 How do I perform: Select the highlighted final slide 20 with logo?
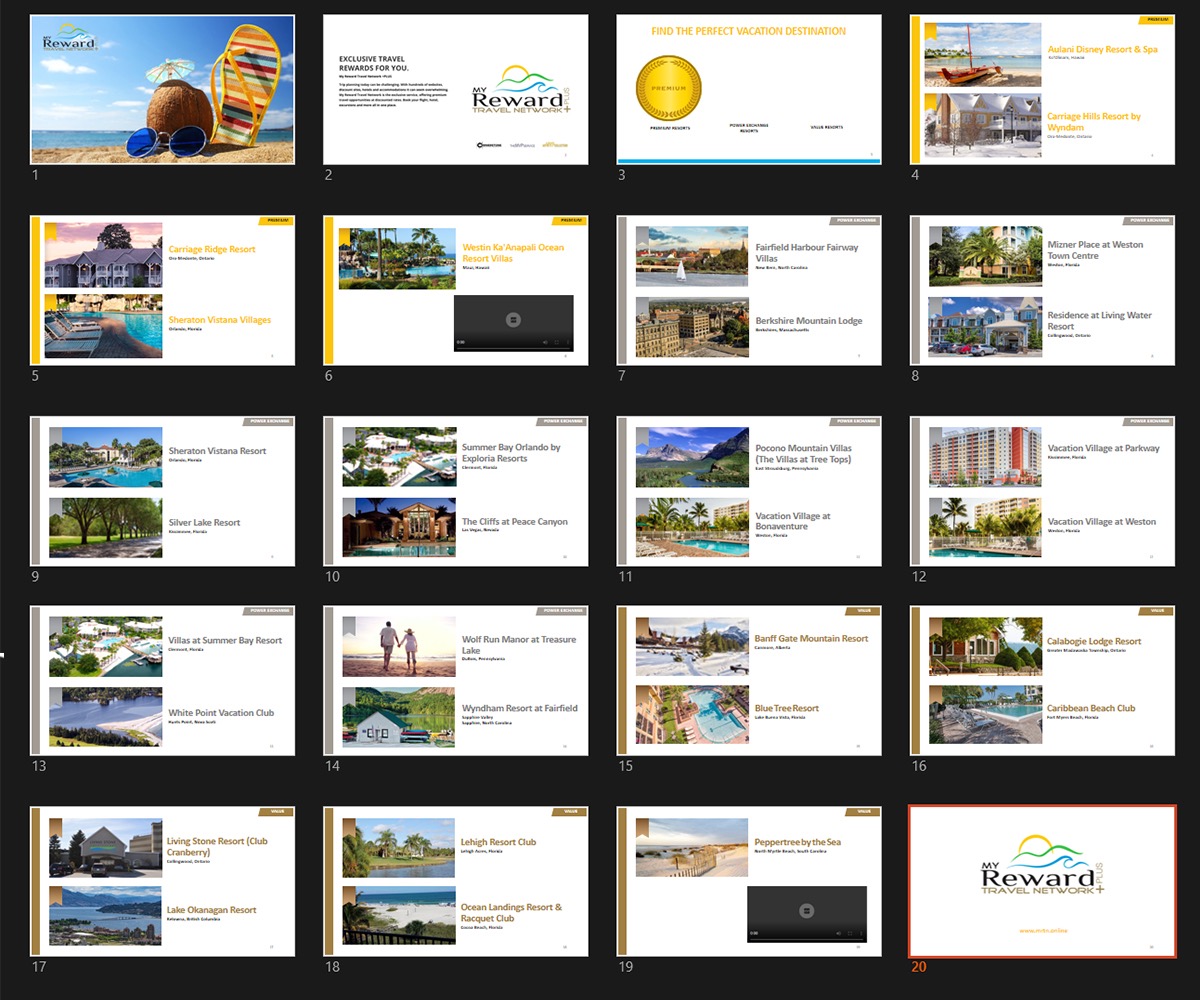pyautogui.click(x=1043, y=881)
